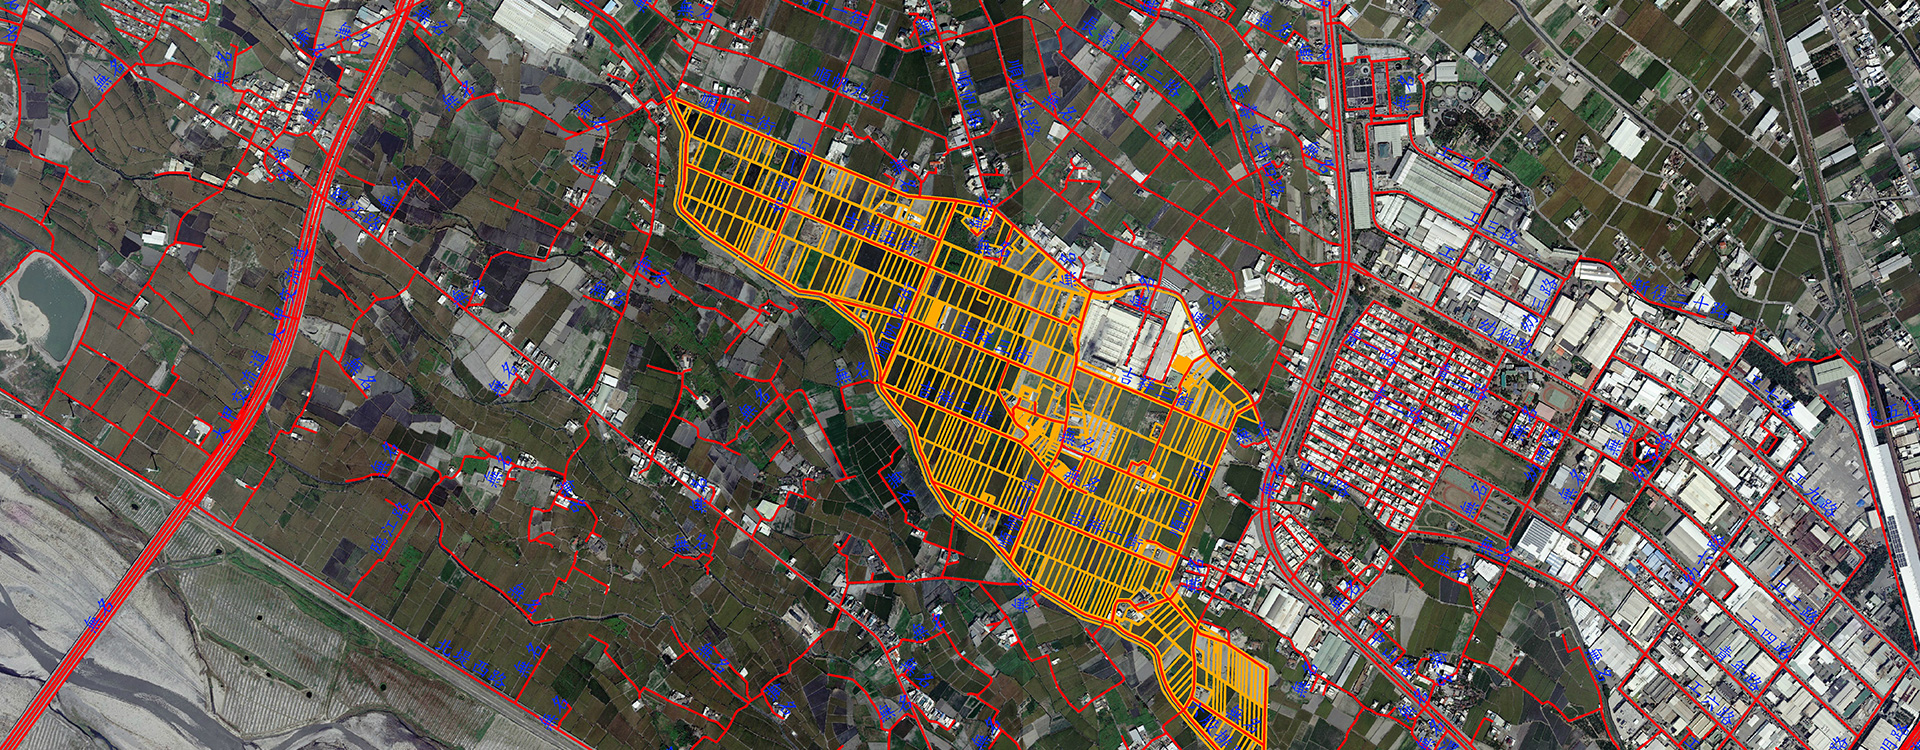The width and height of the screenshot is (1920, 750).
Task: Click the 青年路 road label
Action: click(x=1740, y=667)
